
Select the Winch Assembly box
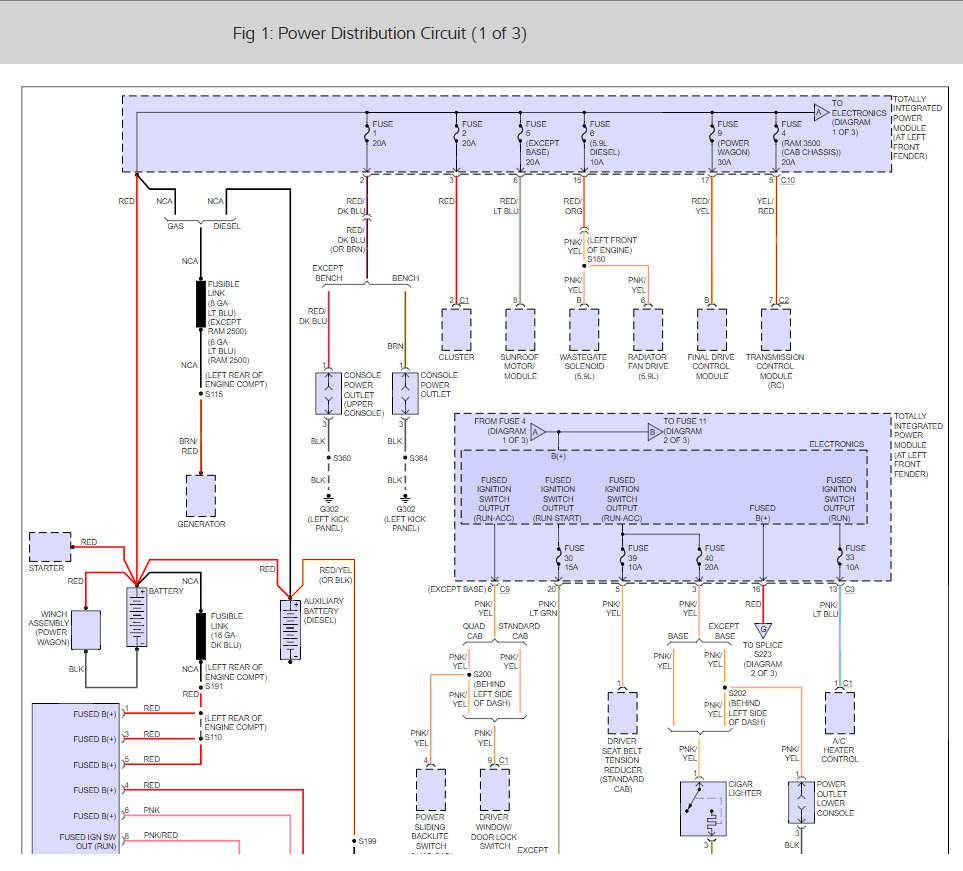[x=86, y=630]
